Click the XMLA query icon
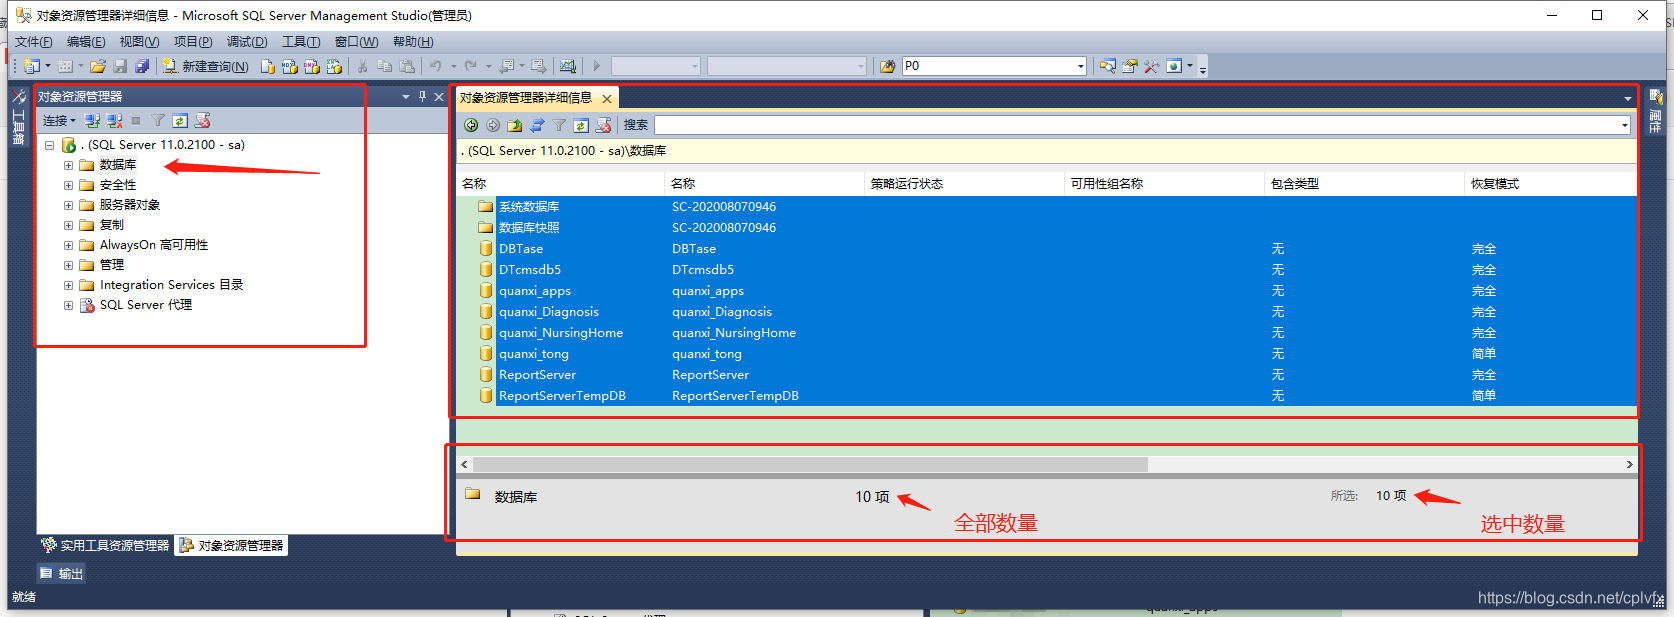The height and width of the screenshot is (617, 1674). point(334,66)
